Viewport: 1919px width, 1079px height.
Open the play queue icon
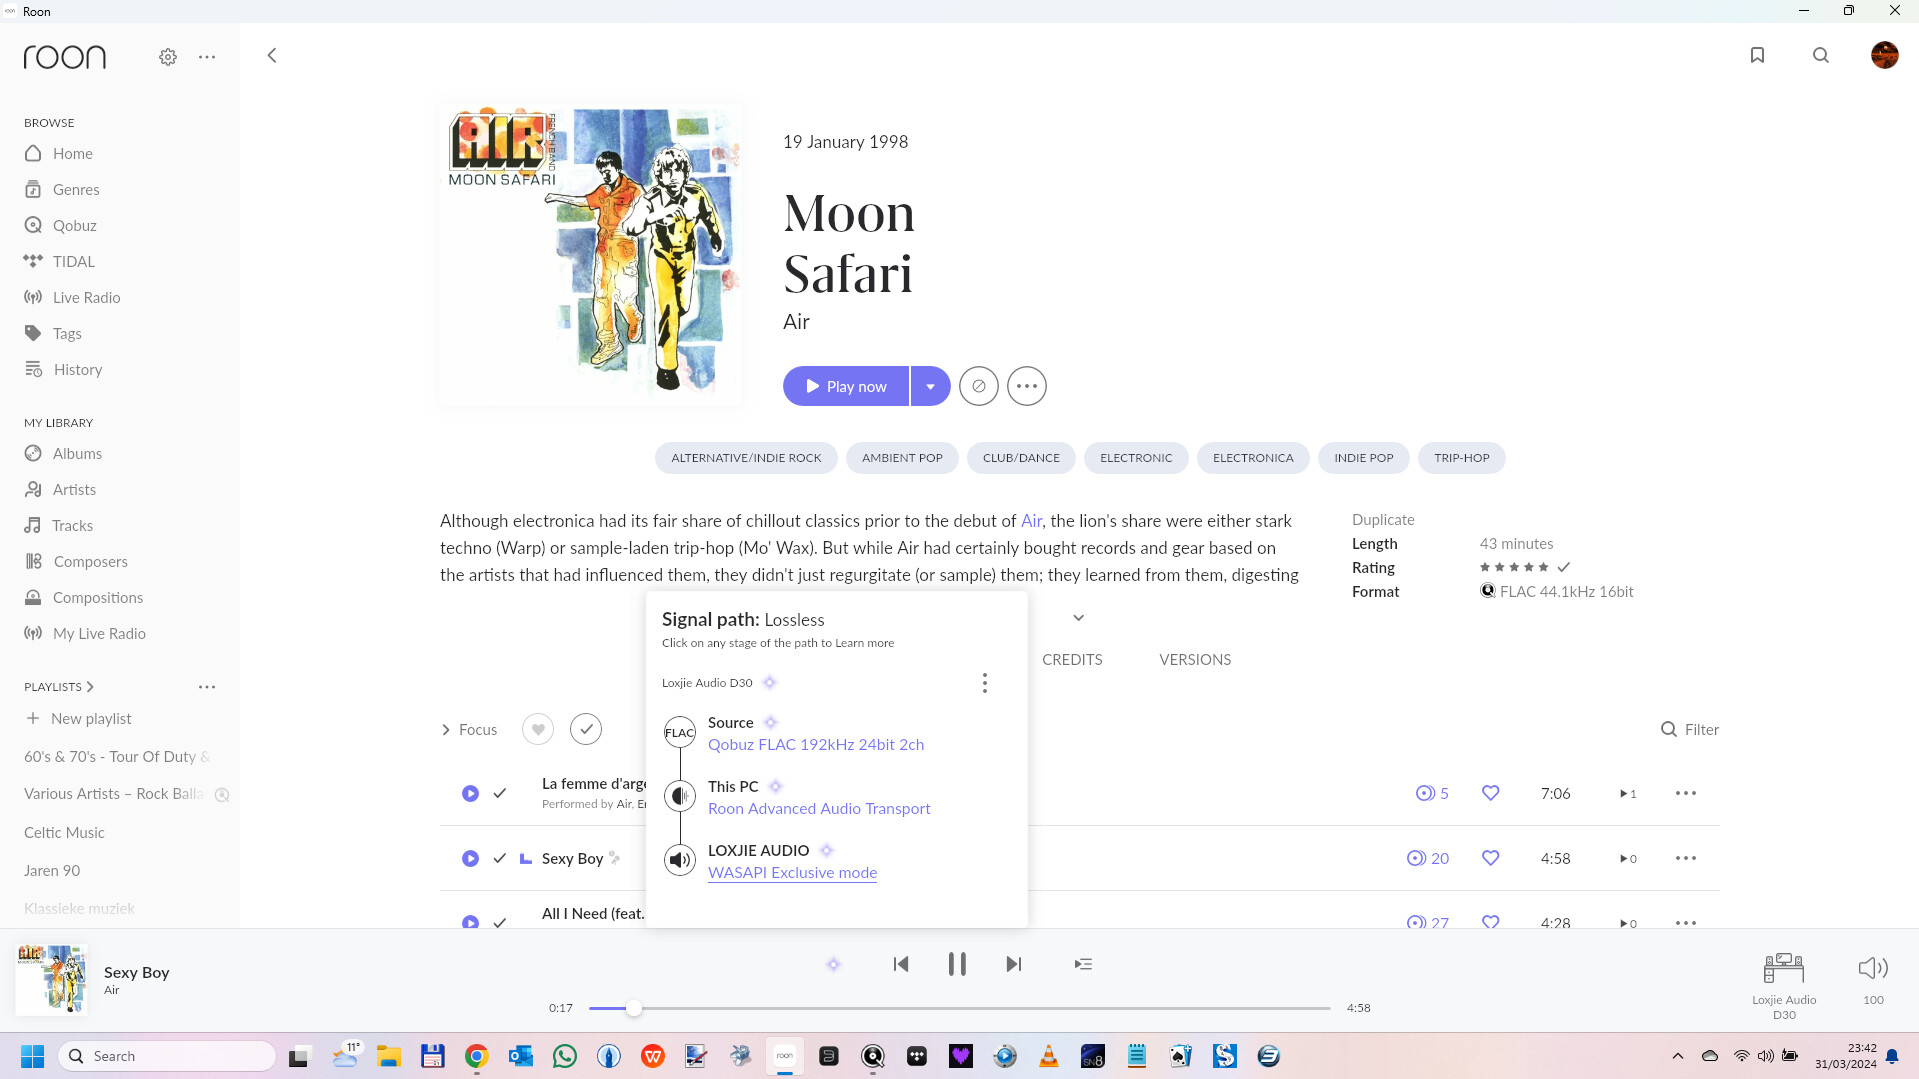click(1083, 964)
